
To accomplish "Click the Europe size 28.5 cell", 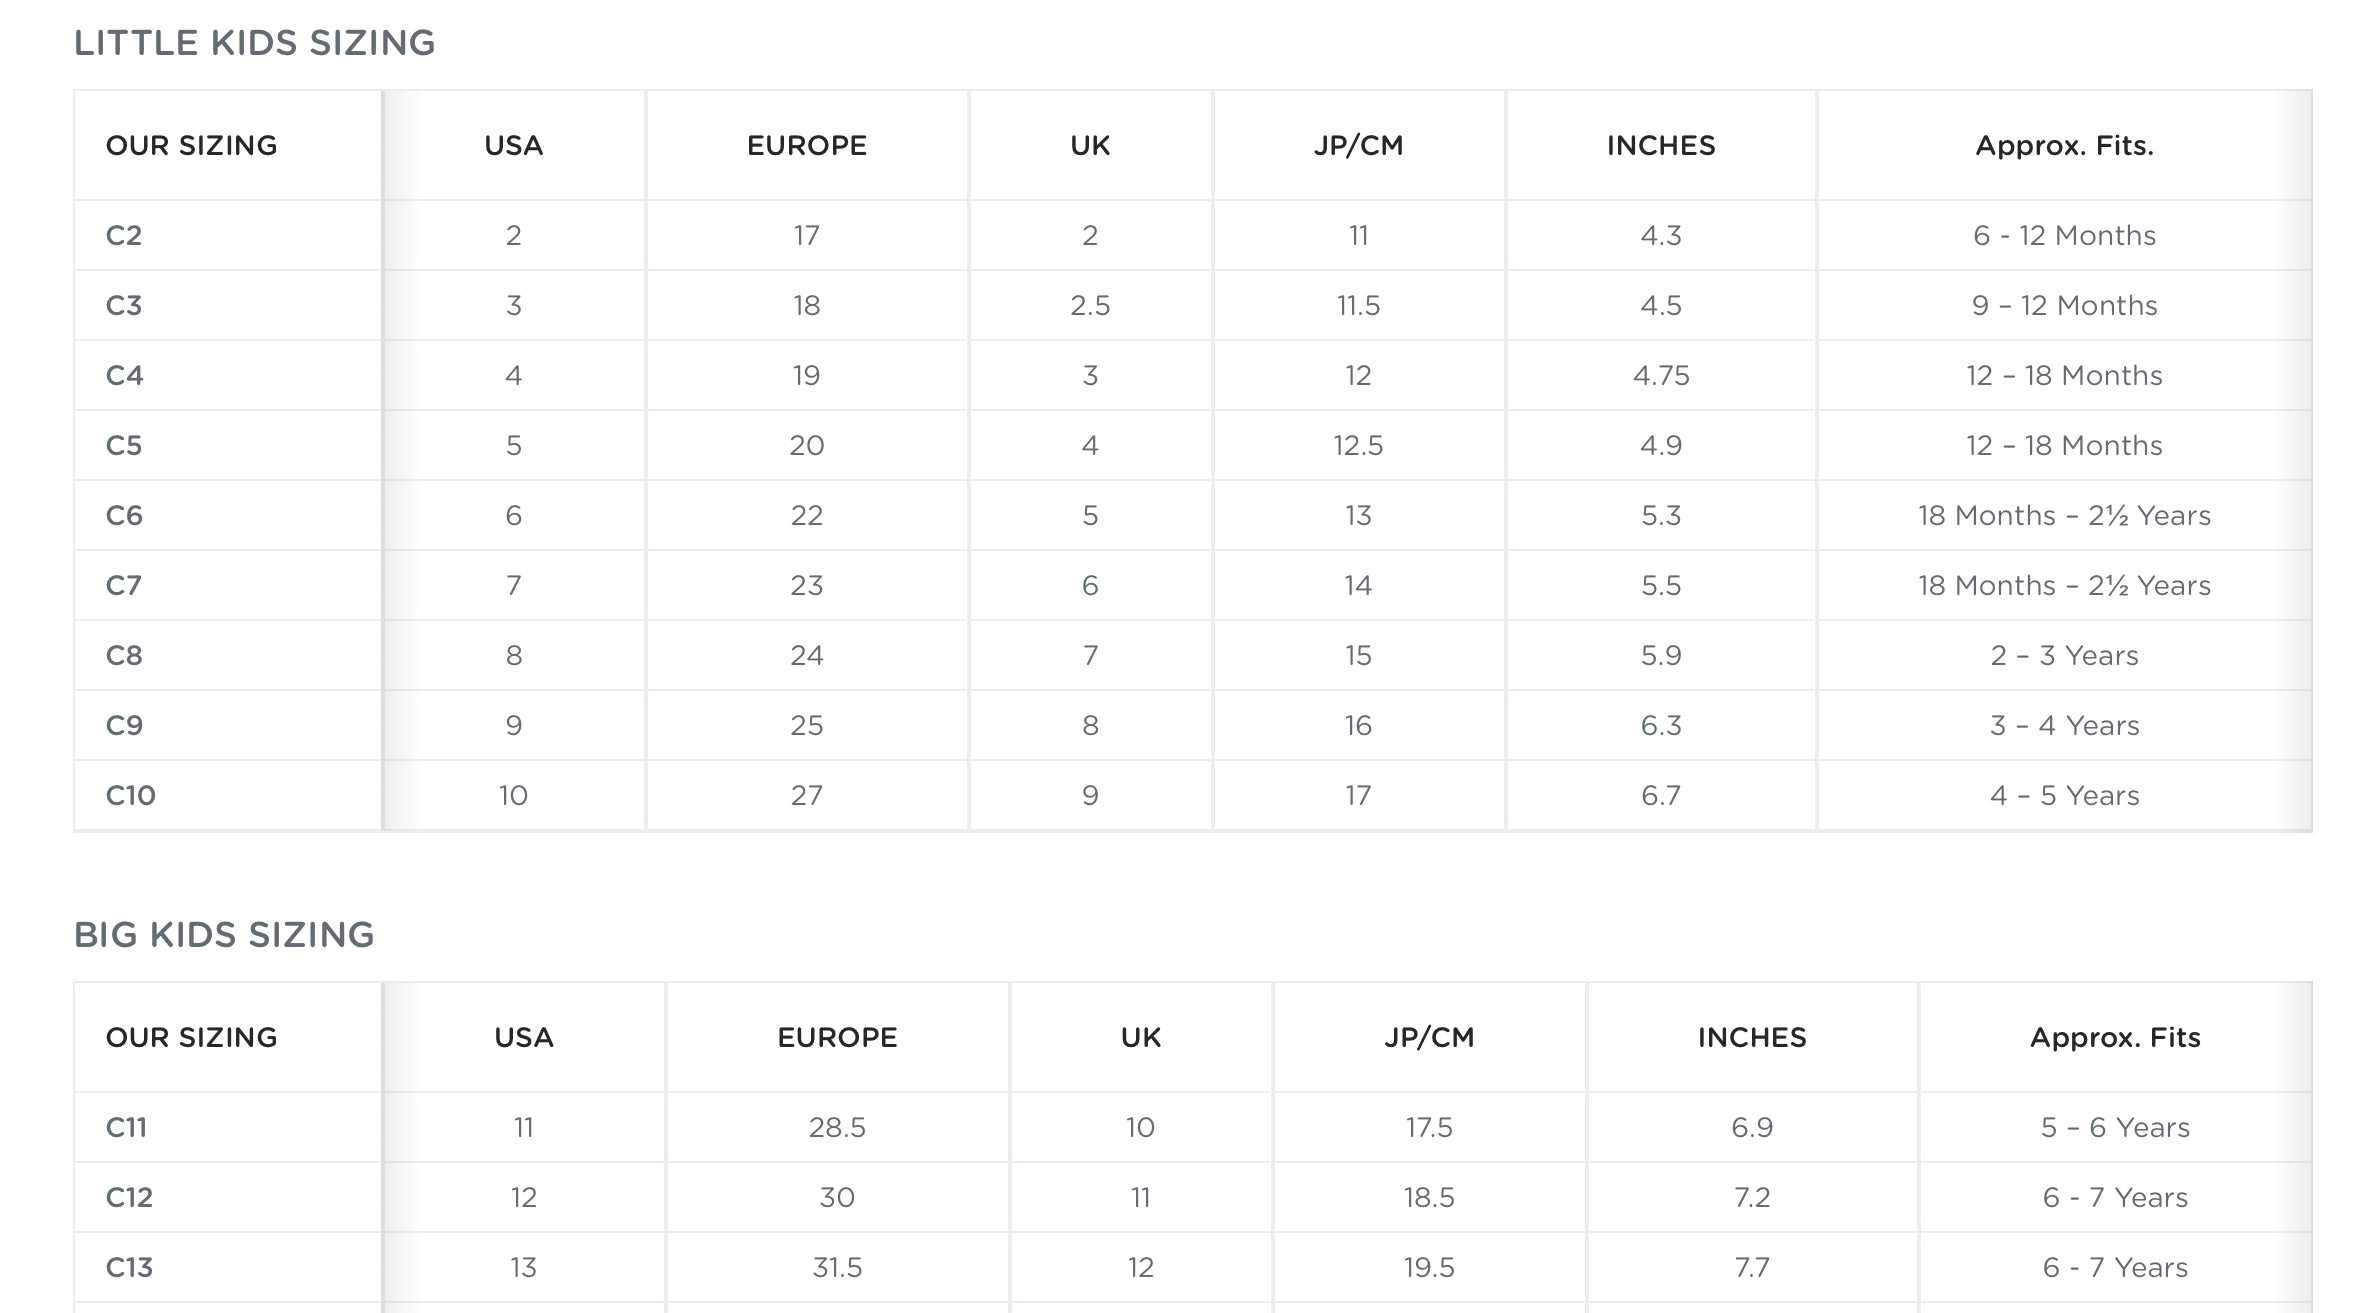I will (x=837, y=1128).
